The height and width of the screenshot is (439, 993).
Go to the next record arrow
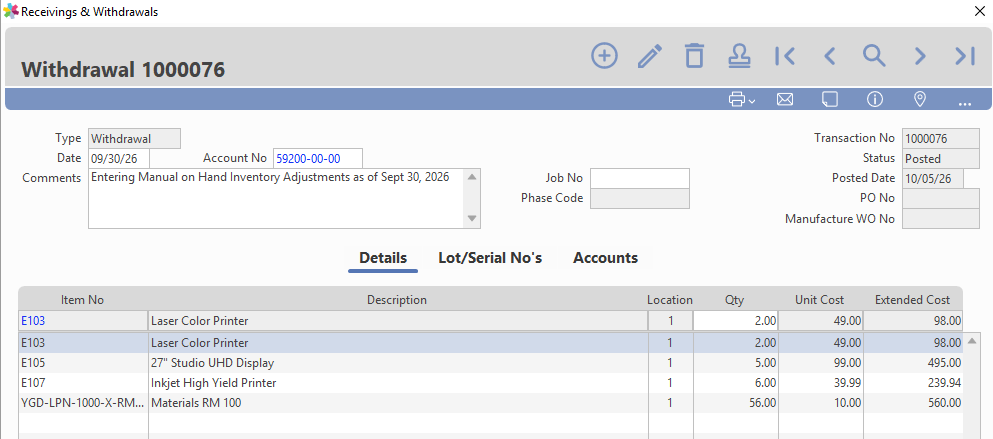coord(920,56)
